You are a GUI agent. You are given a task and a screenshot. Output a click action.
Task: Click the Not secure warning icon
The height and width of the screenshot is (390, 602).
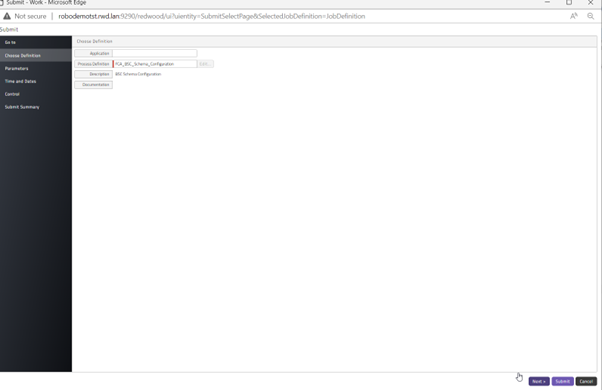click(x=7, y=16)
